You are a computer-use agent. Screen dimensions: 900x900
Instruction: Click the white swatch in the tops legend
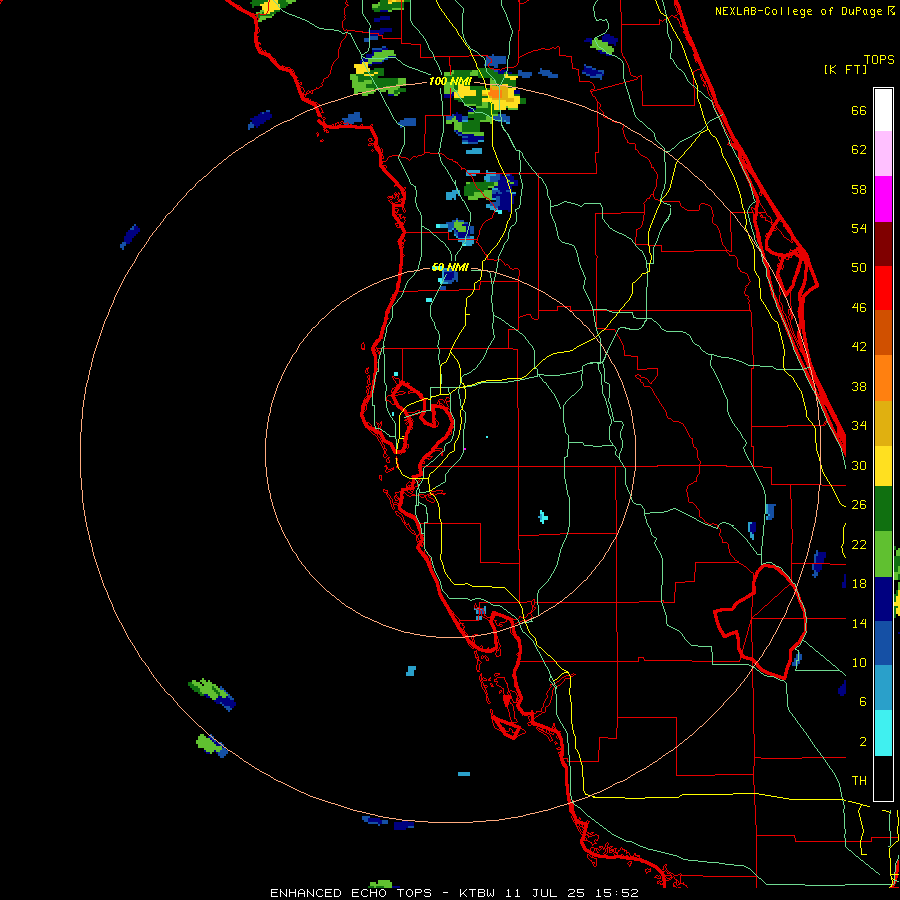(883, 110)
